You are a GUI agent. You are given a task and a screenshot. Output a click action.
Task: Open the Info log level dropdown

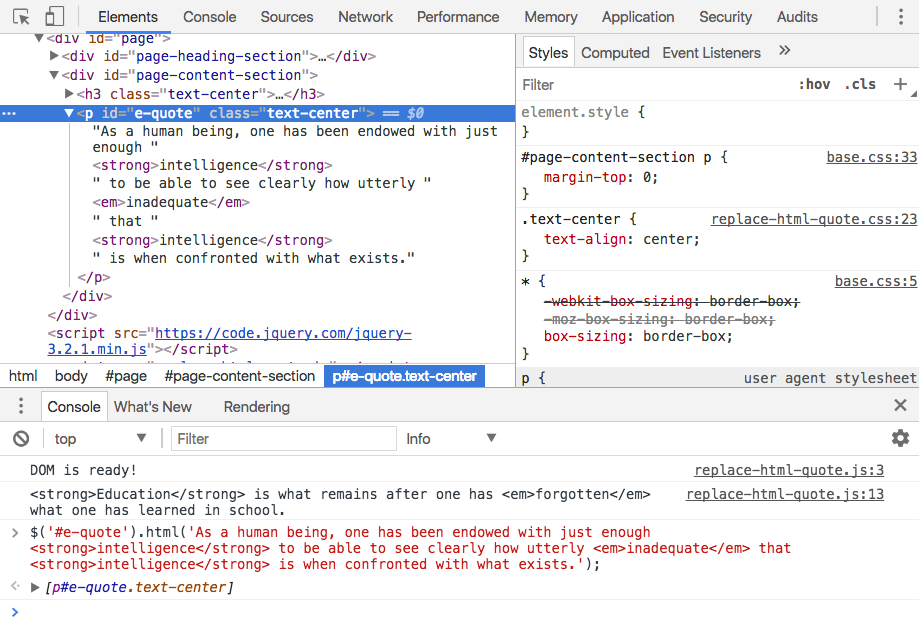[x=451, y=438]
